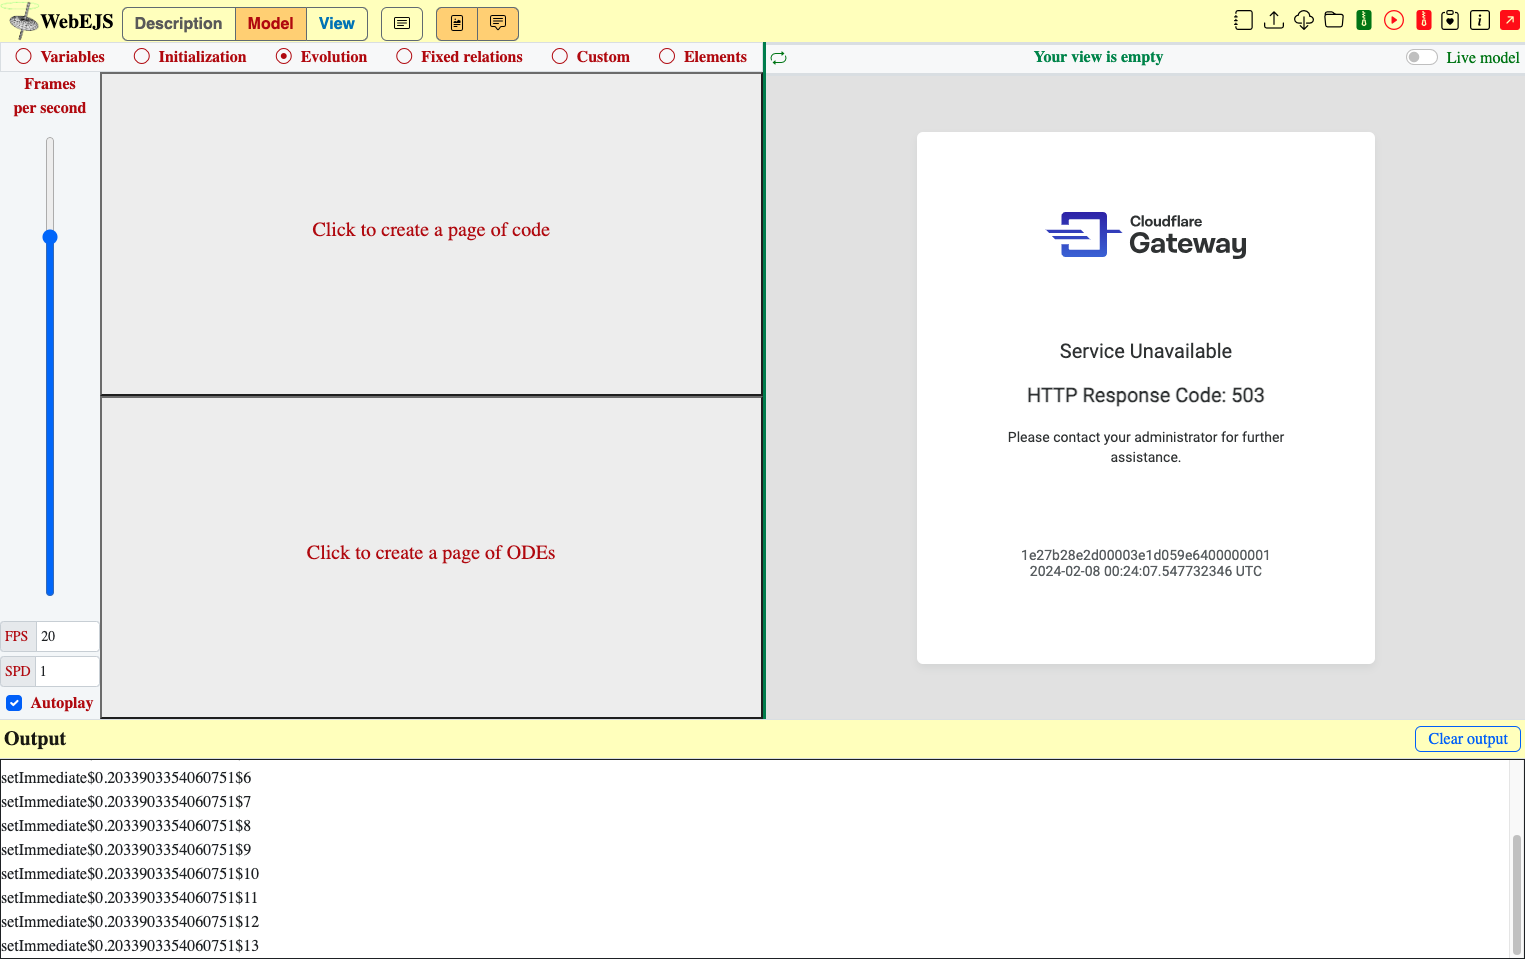Click the red zip file icon

point(1424,20)
